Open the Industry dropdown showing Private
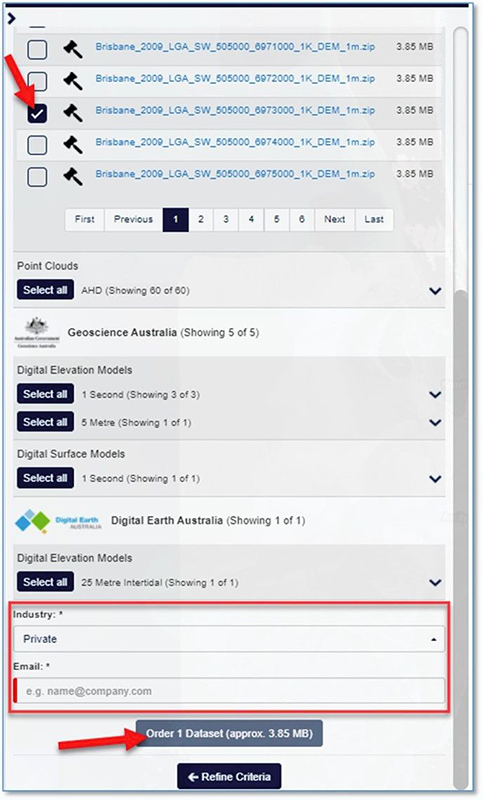This screenshot has height=800, width=483. (x=229, y=639)
